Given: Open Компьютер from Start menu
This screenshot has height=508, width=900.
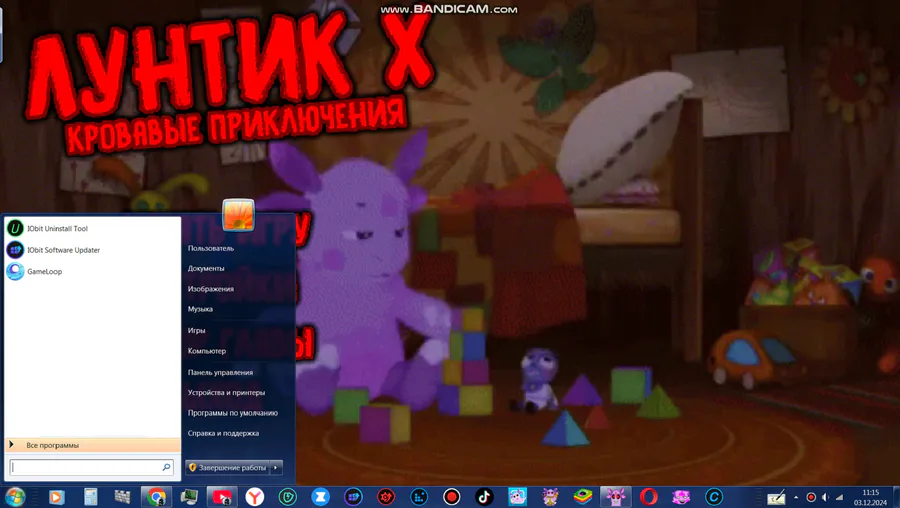Looking at the screenshot, I should [x=207, y=351].
